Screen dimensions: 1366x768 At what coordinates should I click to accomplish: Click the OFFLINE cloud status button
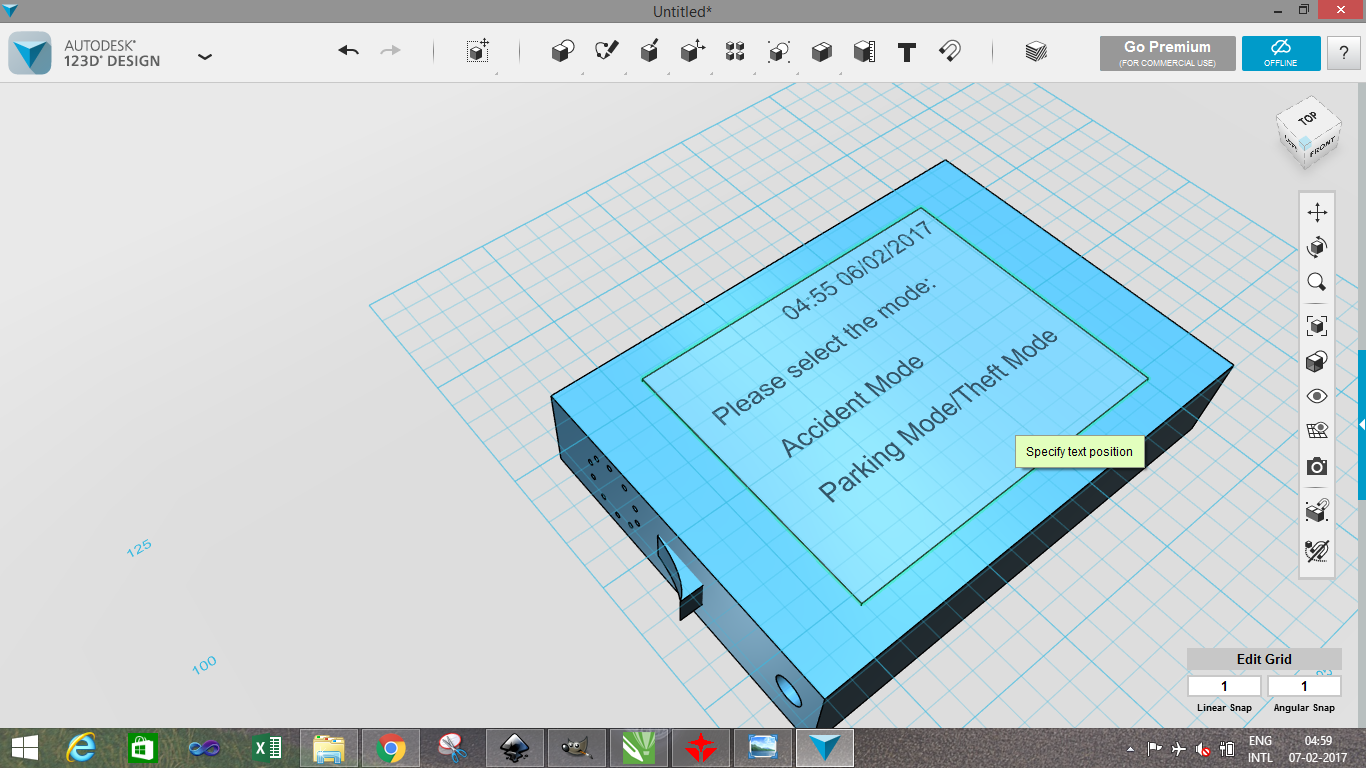click(x=1281, y=53)
